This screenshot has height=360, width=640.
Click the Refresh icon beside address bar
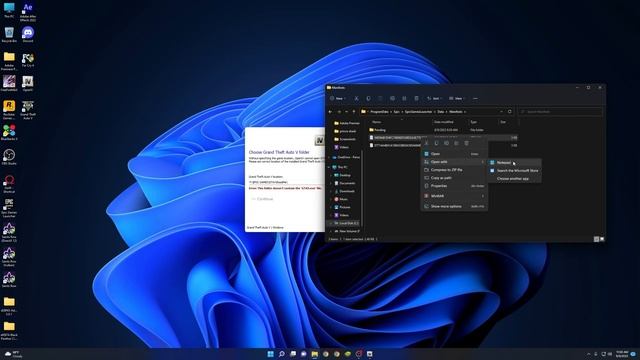509,111
